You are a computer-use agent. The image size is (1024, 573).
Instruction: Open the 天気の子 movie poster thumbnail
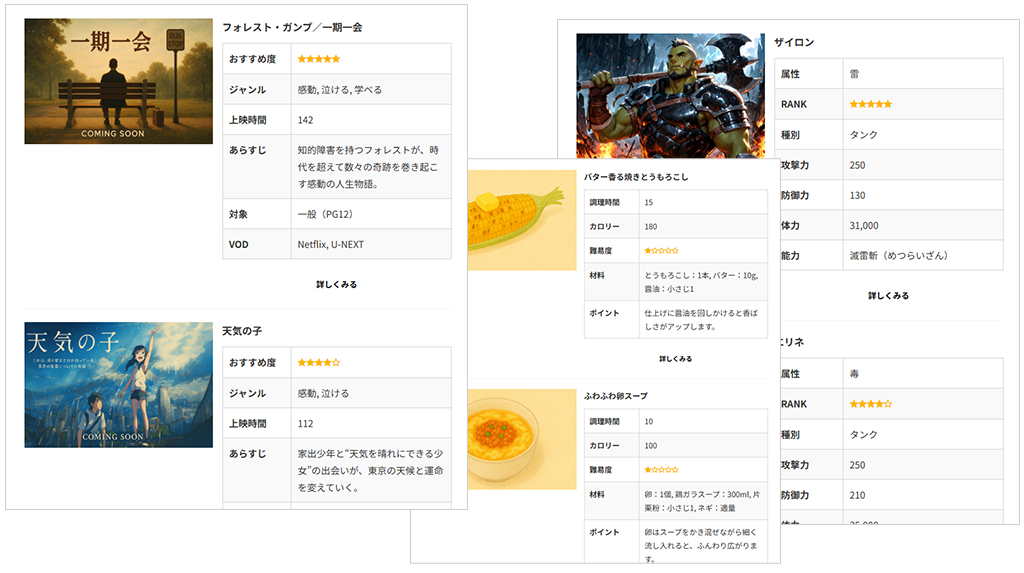click(118, 384)
